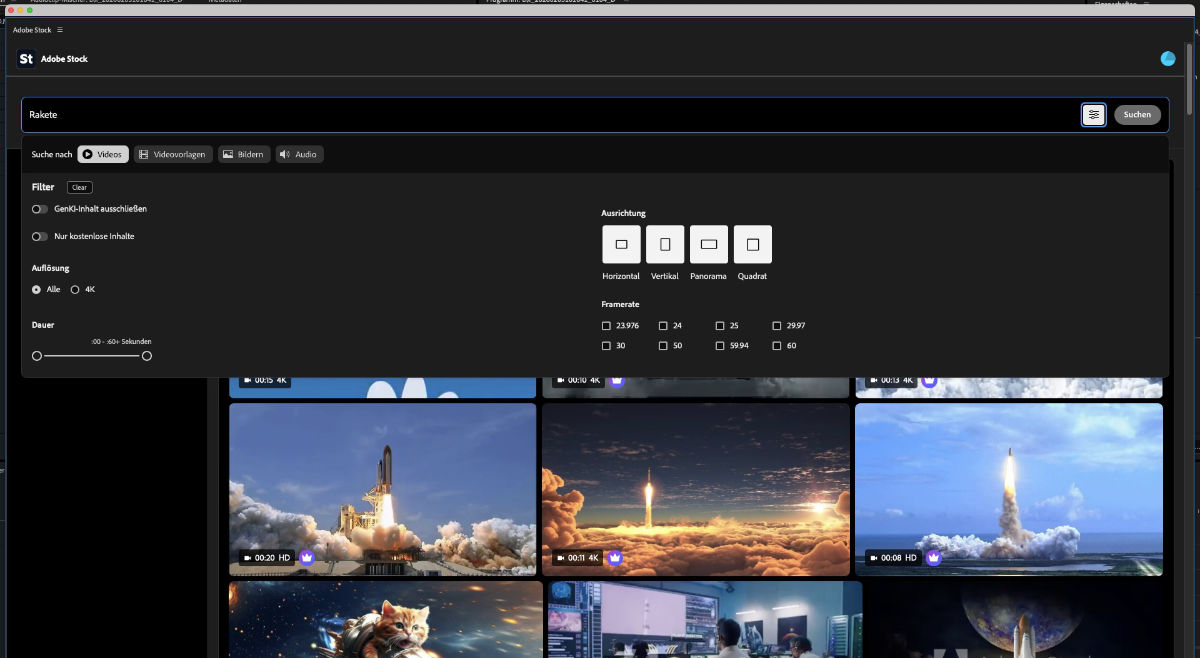
Task: Switch search type to Bildern
Action: pyautogui.click(x=244, y=154)
